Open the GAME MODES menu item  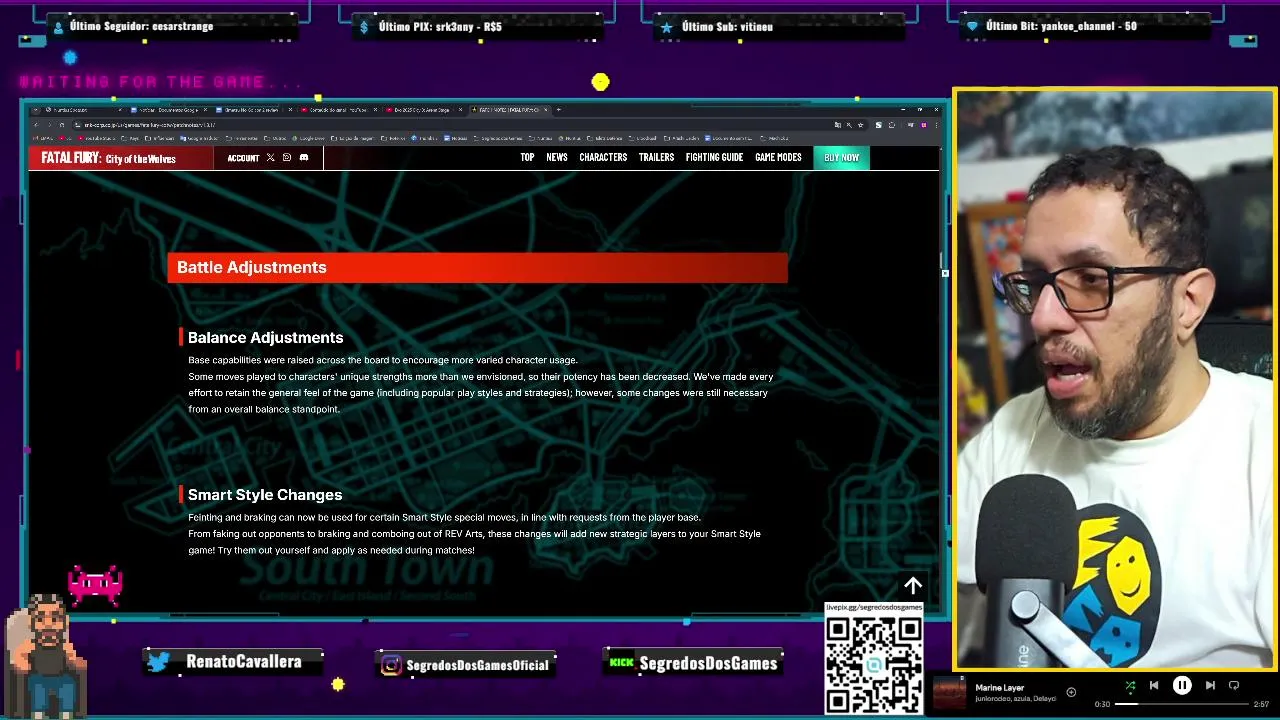coord(778,158)
